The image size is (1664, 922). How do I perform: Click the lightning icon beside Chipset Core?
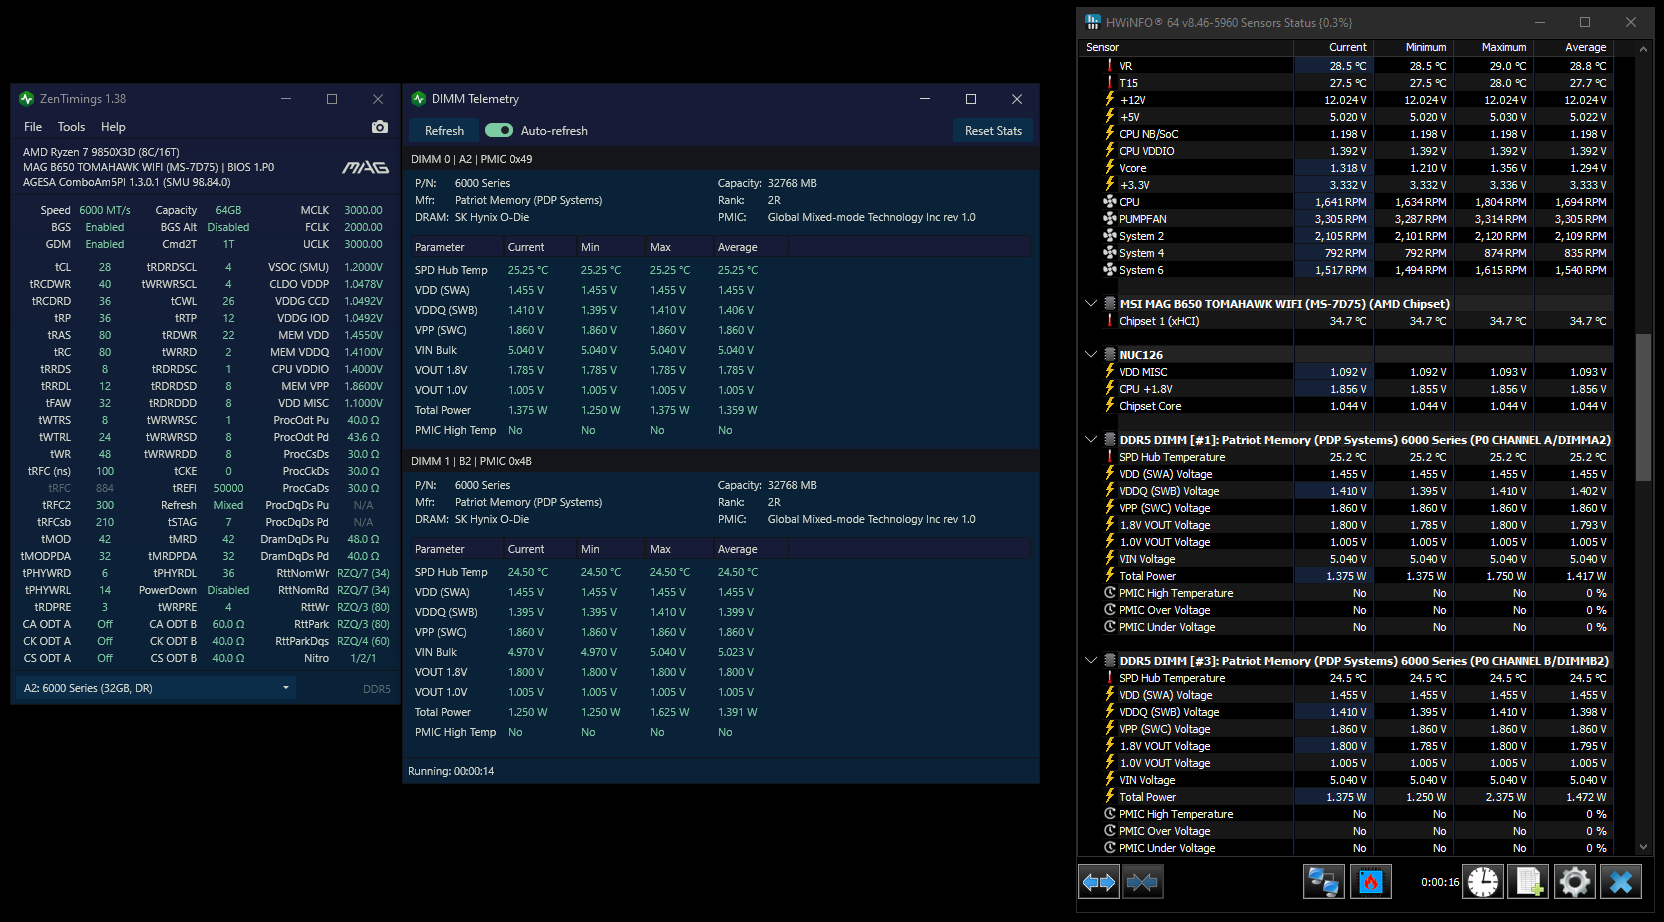click(x=1110, y=406)
